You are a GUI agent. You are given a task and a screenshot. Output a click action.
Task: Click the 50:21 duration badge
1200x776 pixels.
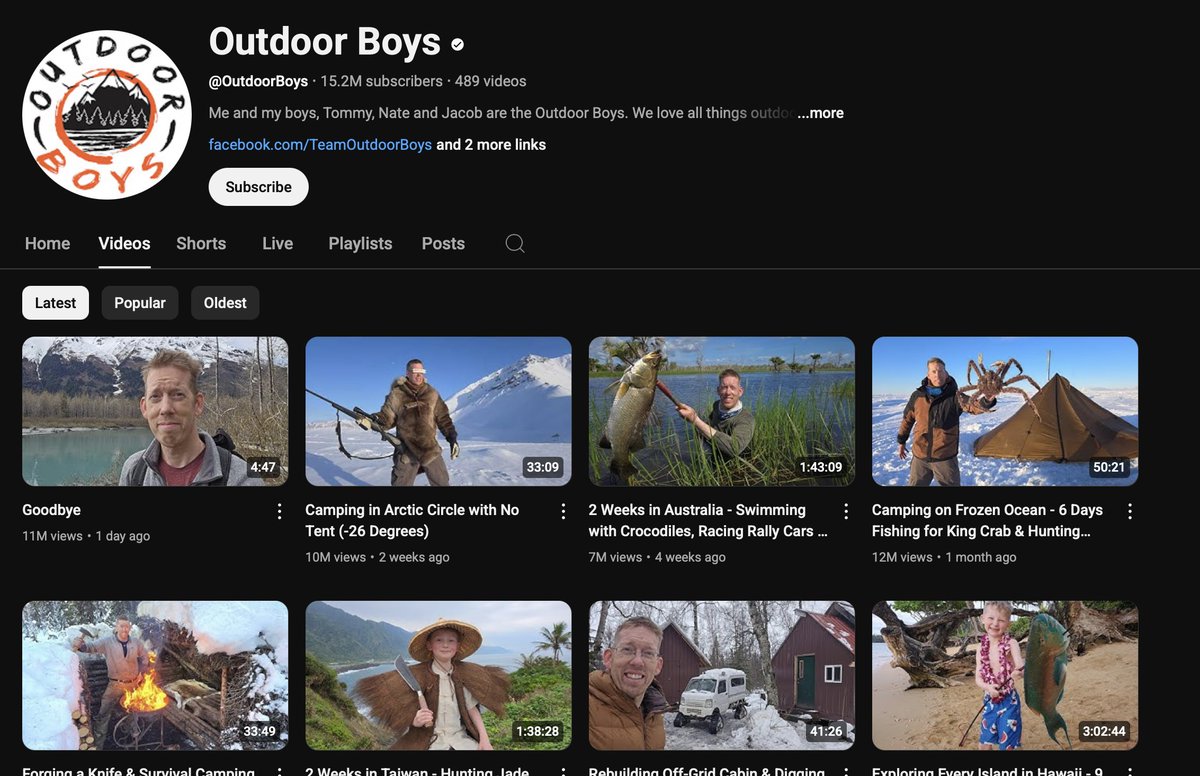1110,467
